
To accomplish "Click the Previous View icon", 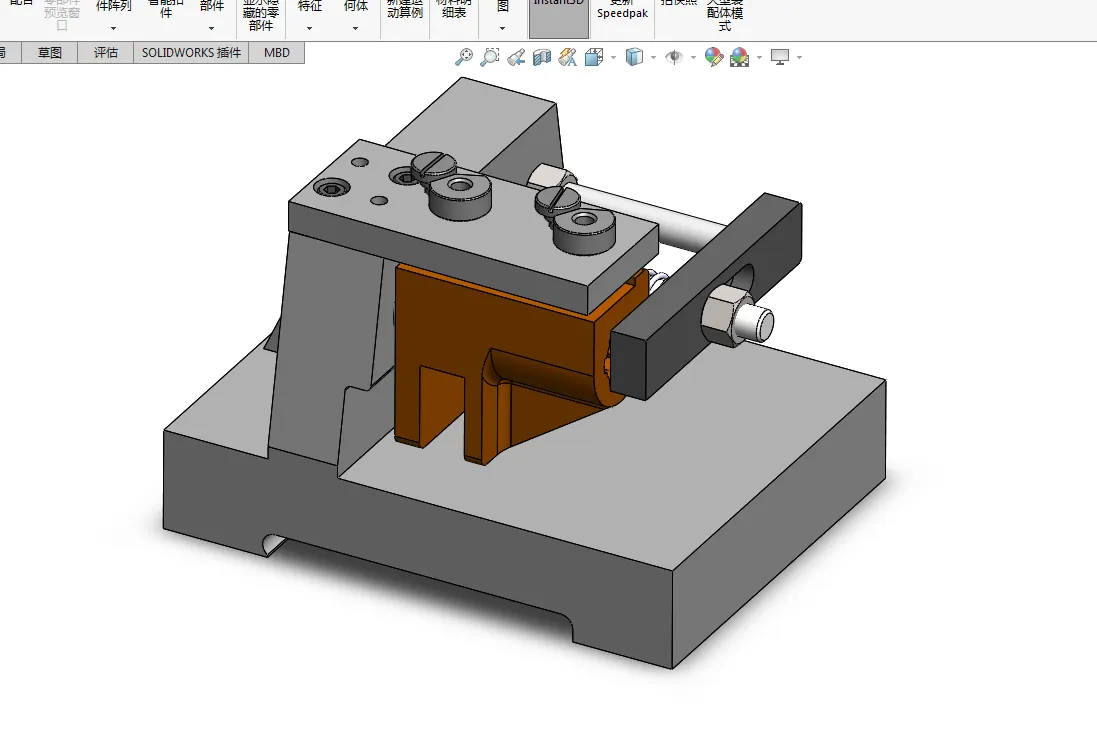I will (516, 58).
